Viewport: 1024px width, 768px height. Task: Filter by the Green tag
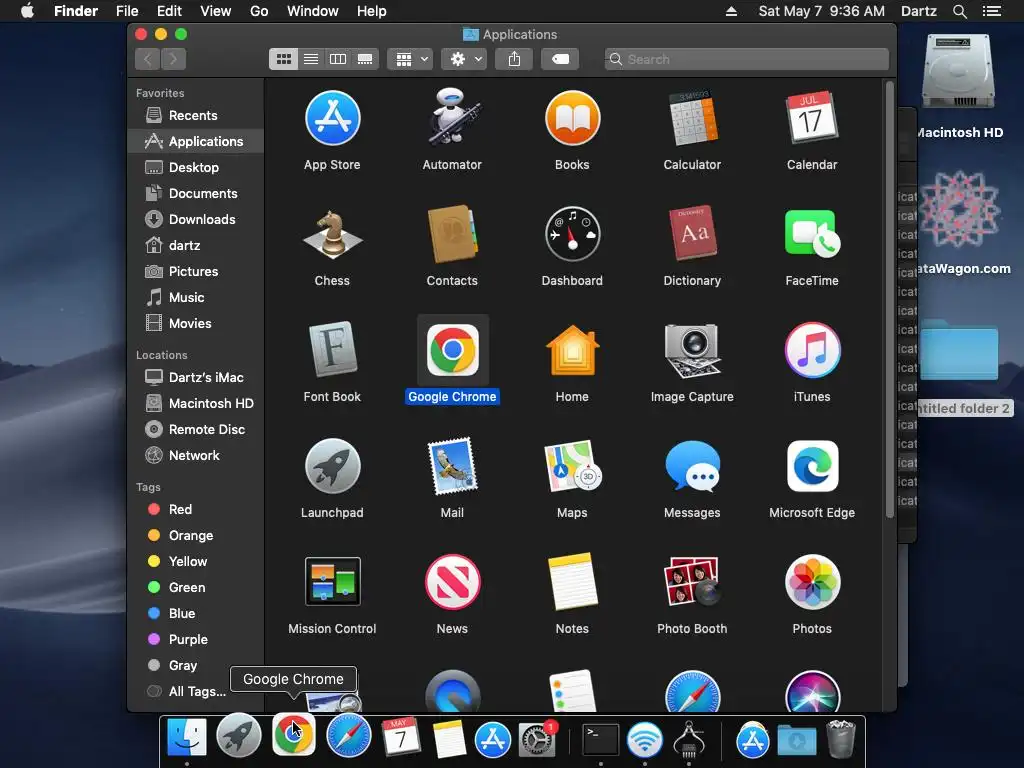[x=196, y=587]
